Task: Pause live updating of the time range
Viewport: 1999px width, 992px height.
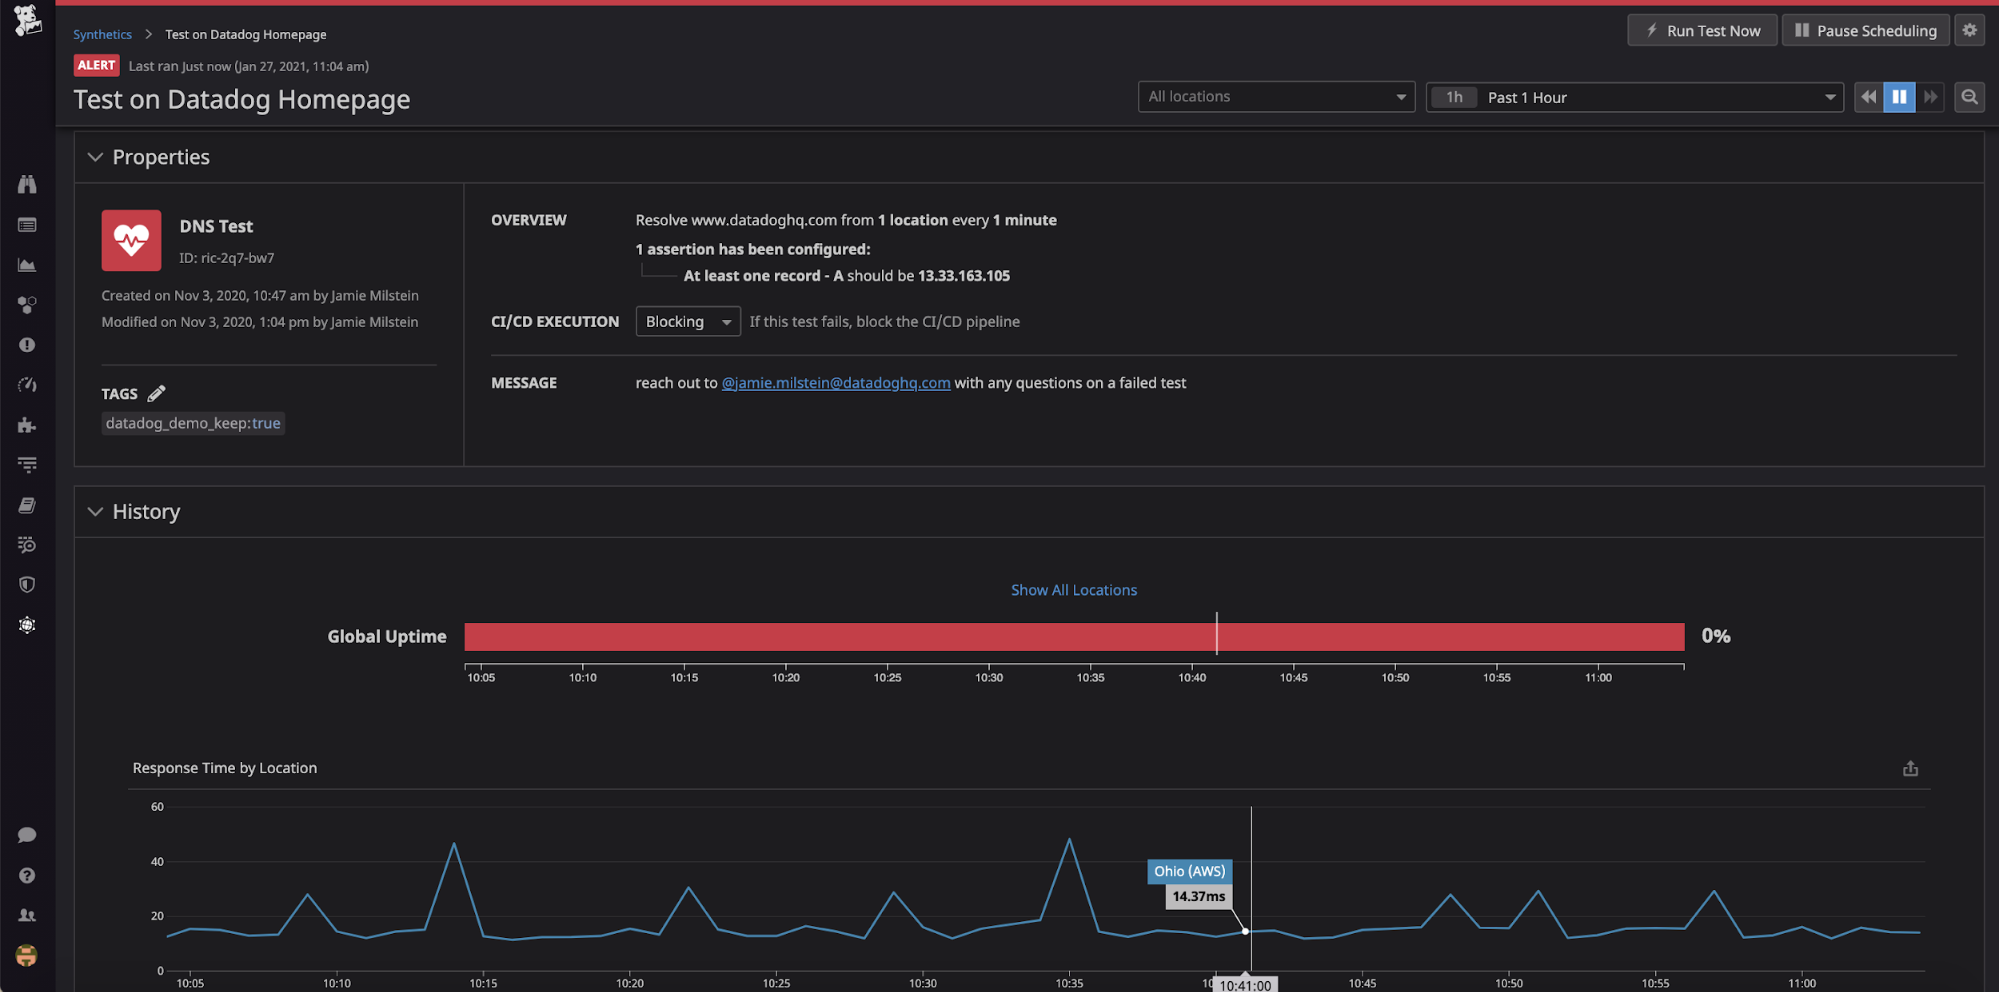Action: (1899, 96)
